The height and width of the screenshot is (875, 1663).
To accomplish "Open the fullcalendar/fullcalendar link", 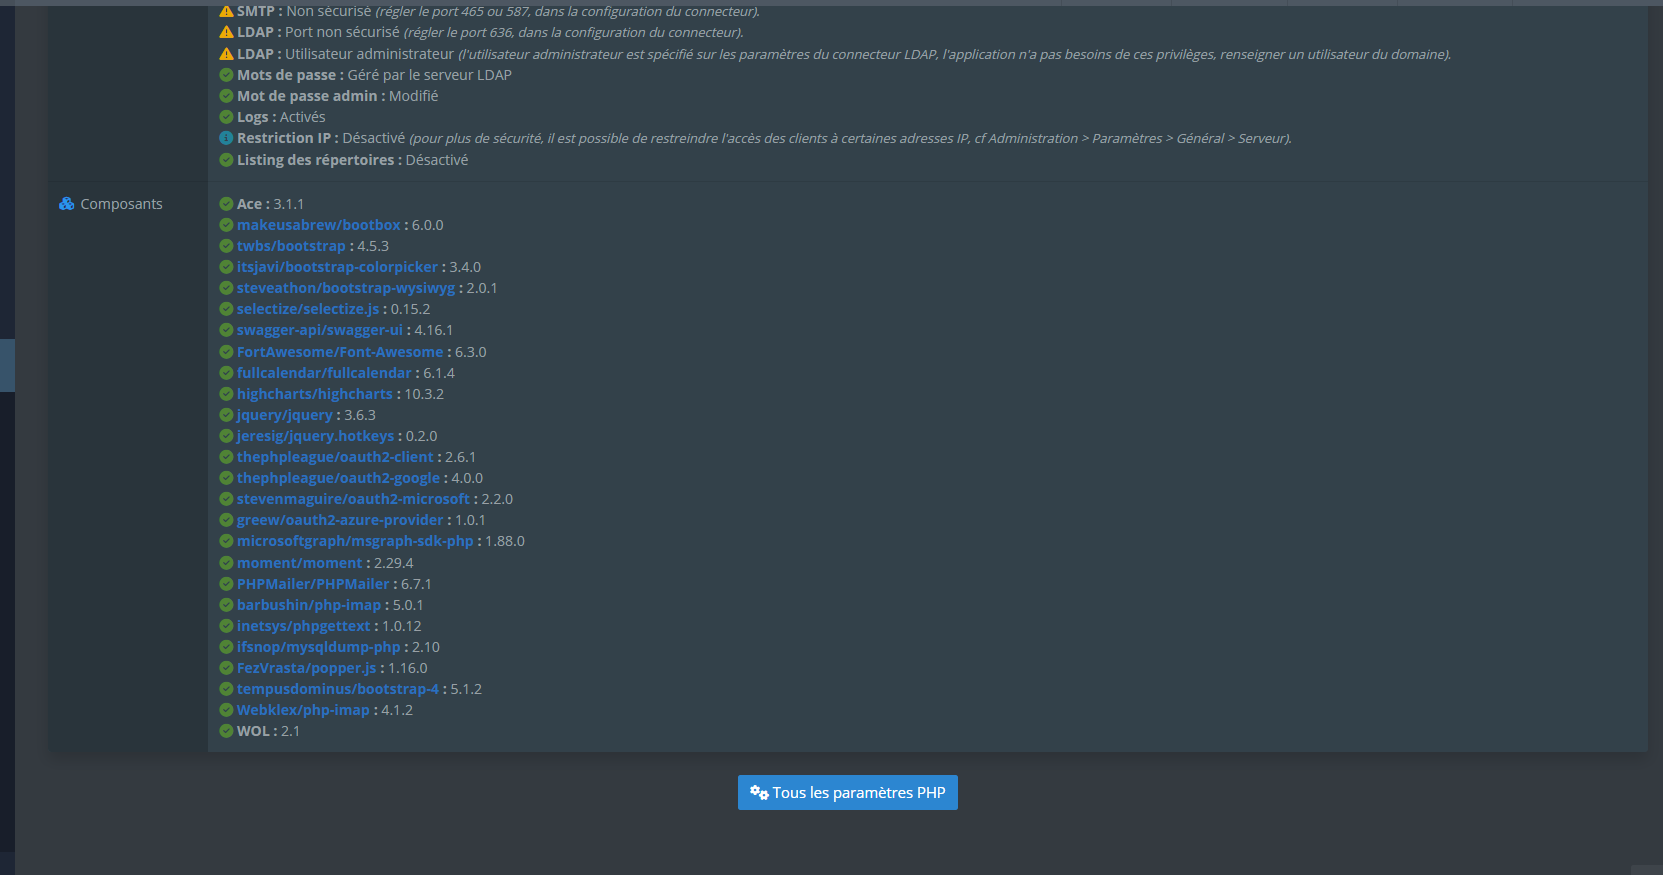I will coord(324,373).
